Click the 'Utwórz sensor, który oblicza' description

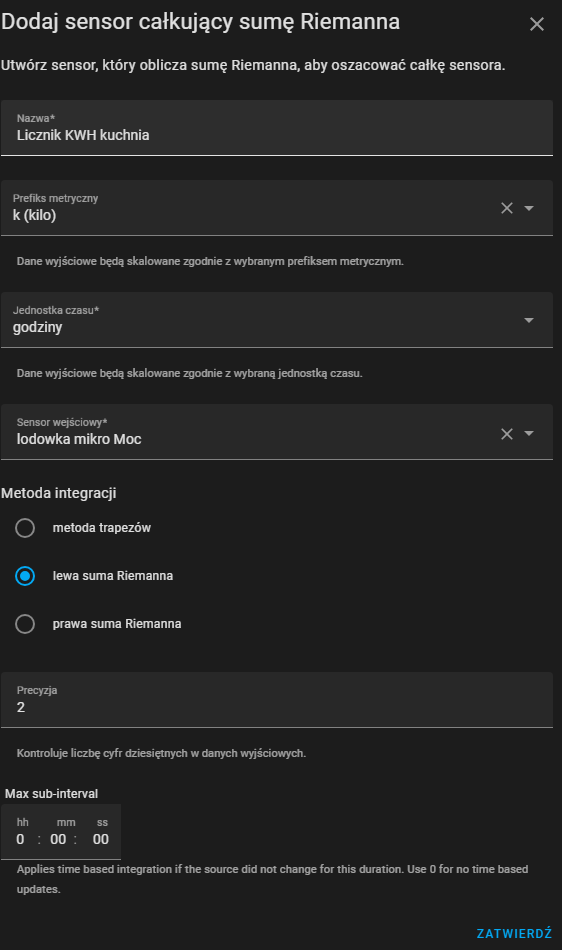click(x=253, y=65)
